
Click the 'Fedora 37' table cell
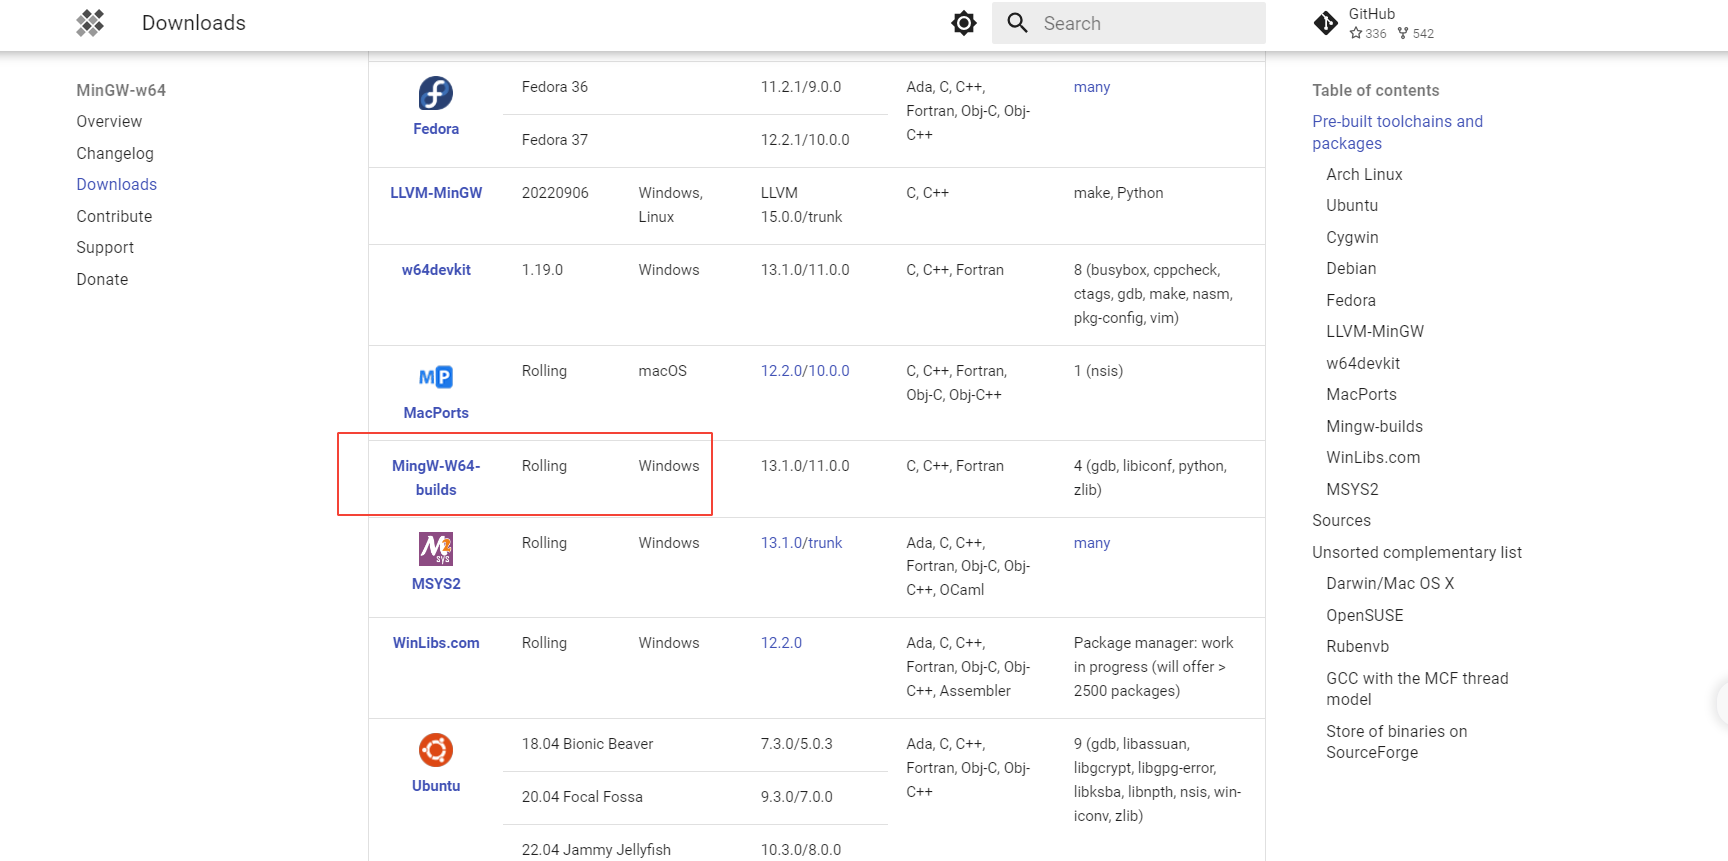[554, 140]
